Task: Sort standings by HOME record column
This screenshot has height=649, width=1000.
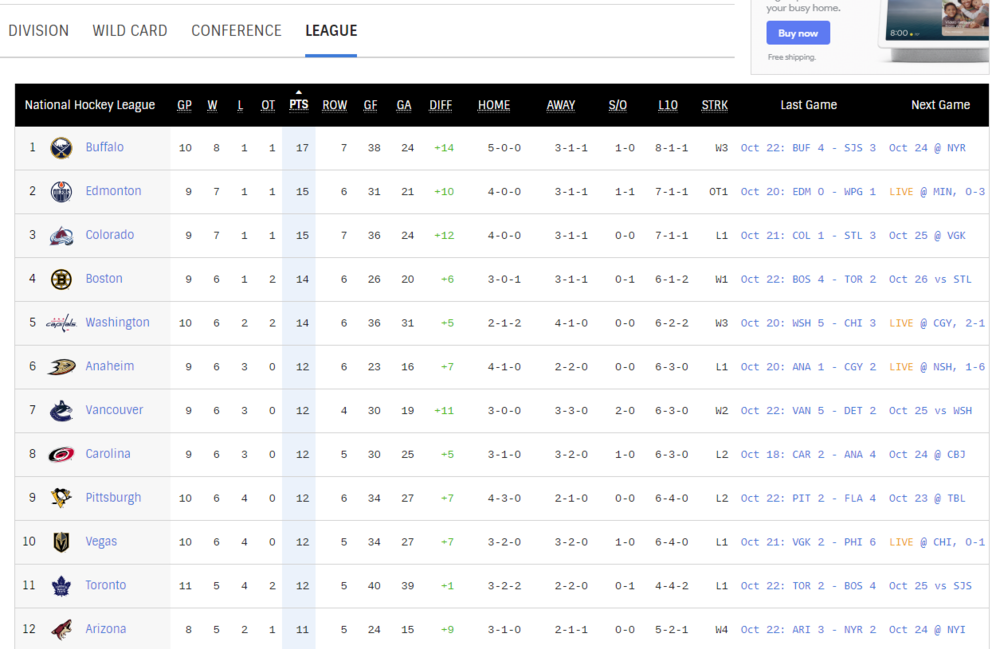Action: (494, 105)
